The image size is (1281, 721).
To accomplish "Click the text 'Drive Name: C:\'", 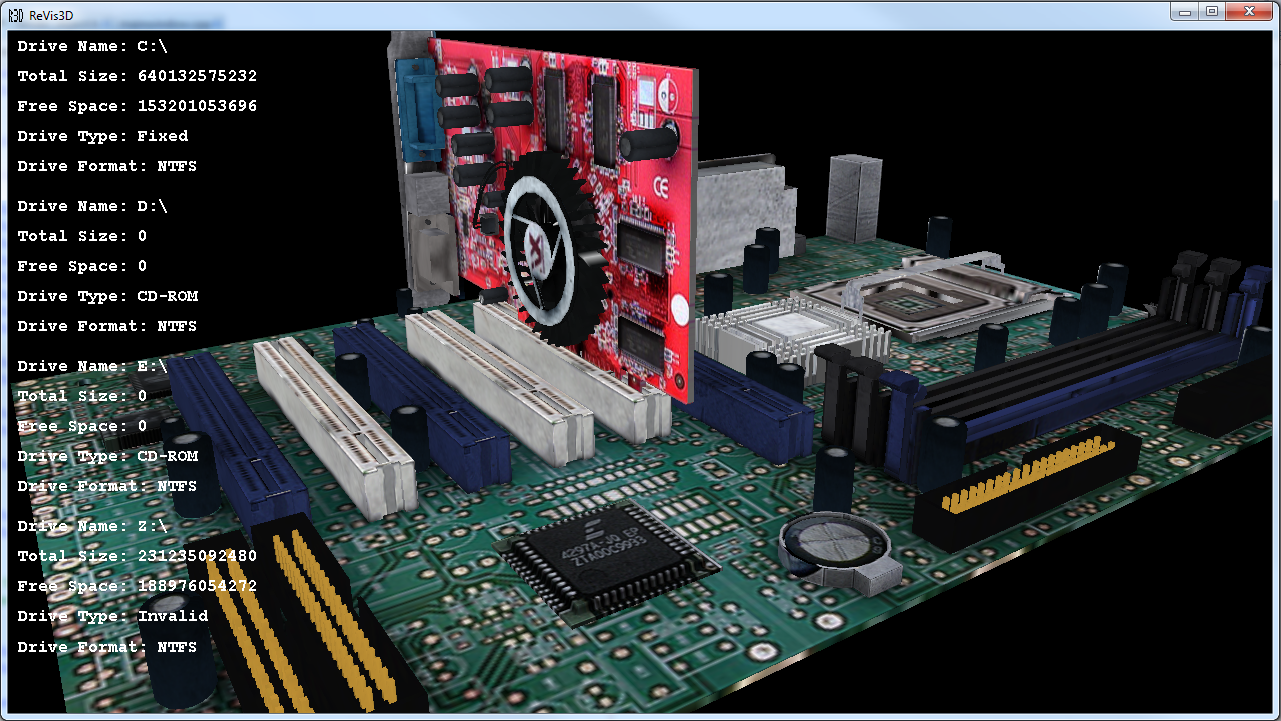I will [93, 46].
